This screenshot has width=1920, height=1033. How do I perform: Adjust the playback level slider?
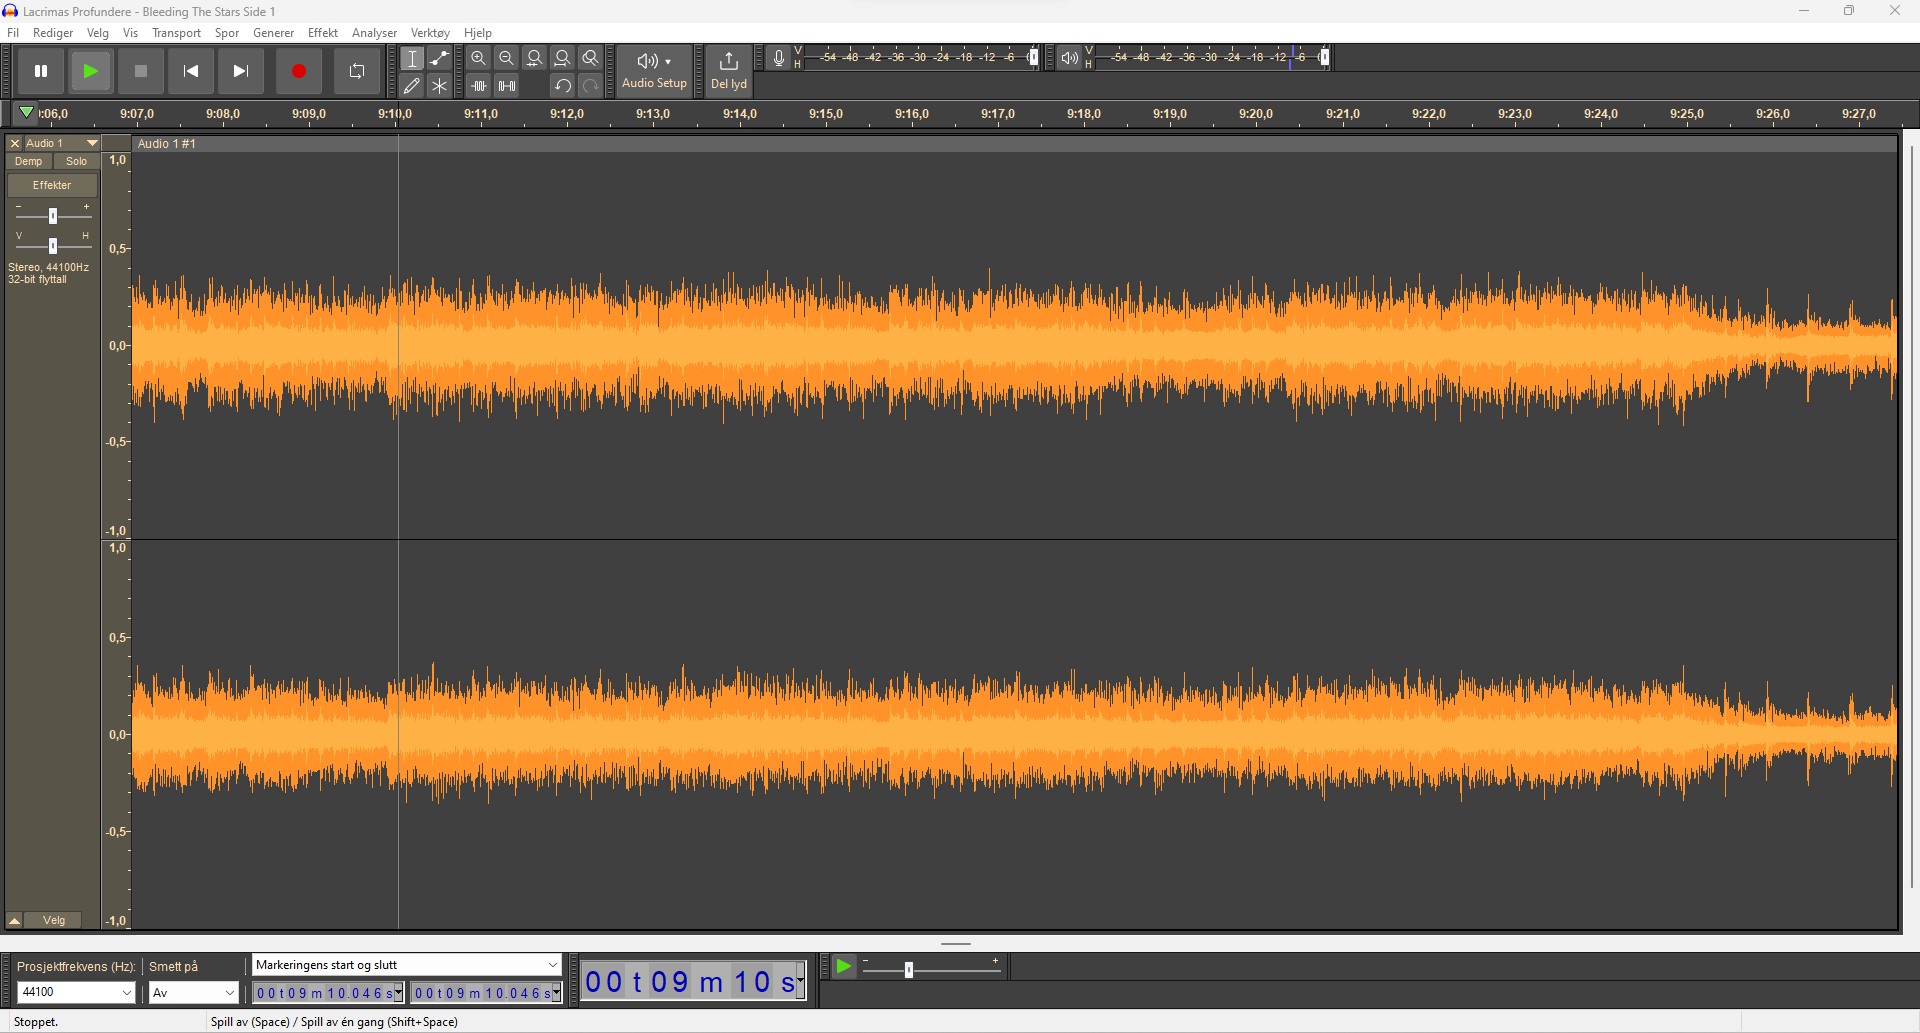pyautogui.click(x=1325, y=57)
